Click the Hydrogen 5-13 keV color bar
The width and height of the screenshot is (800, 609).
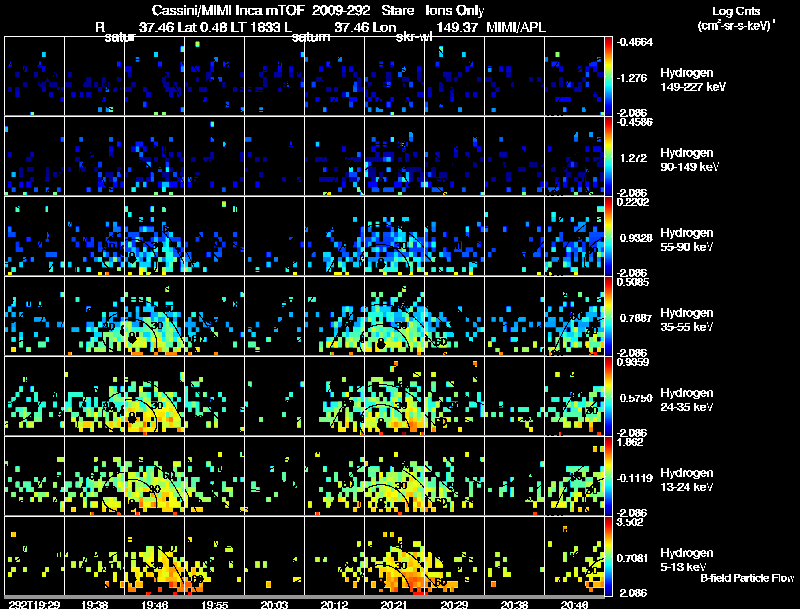pos(608,556)
